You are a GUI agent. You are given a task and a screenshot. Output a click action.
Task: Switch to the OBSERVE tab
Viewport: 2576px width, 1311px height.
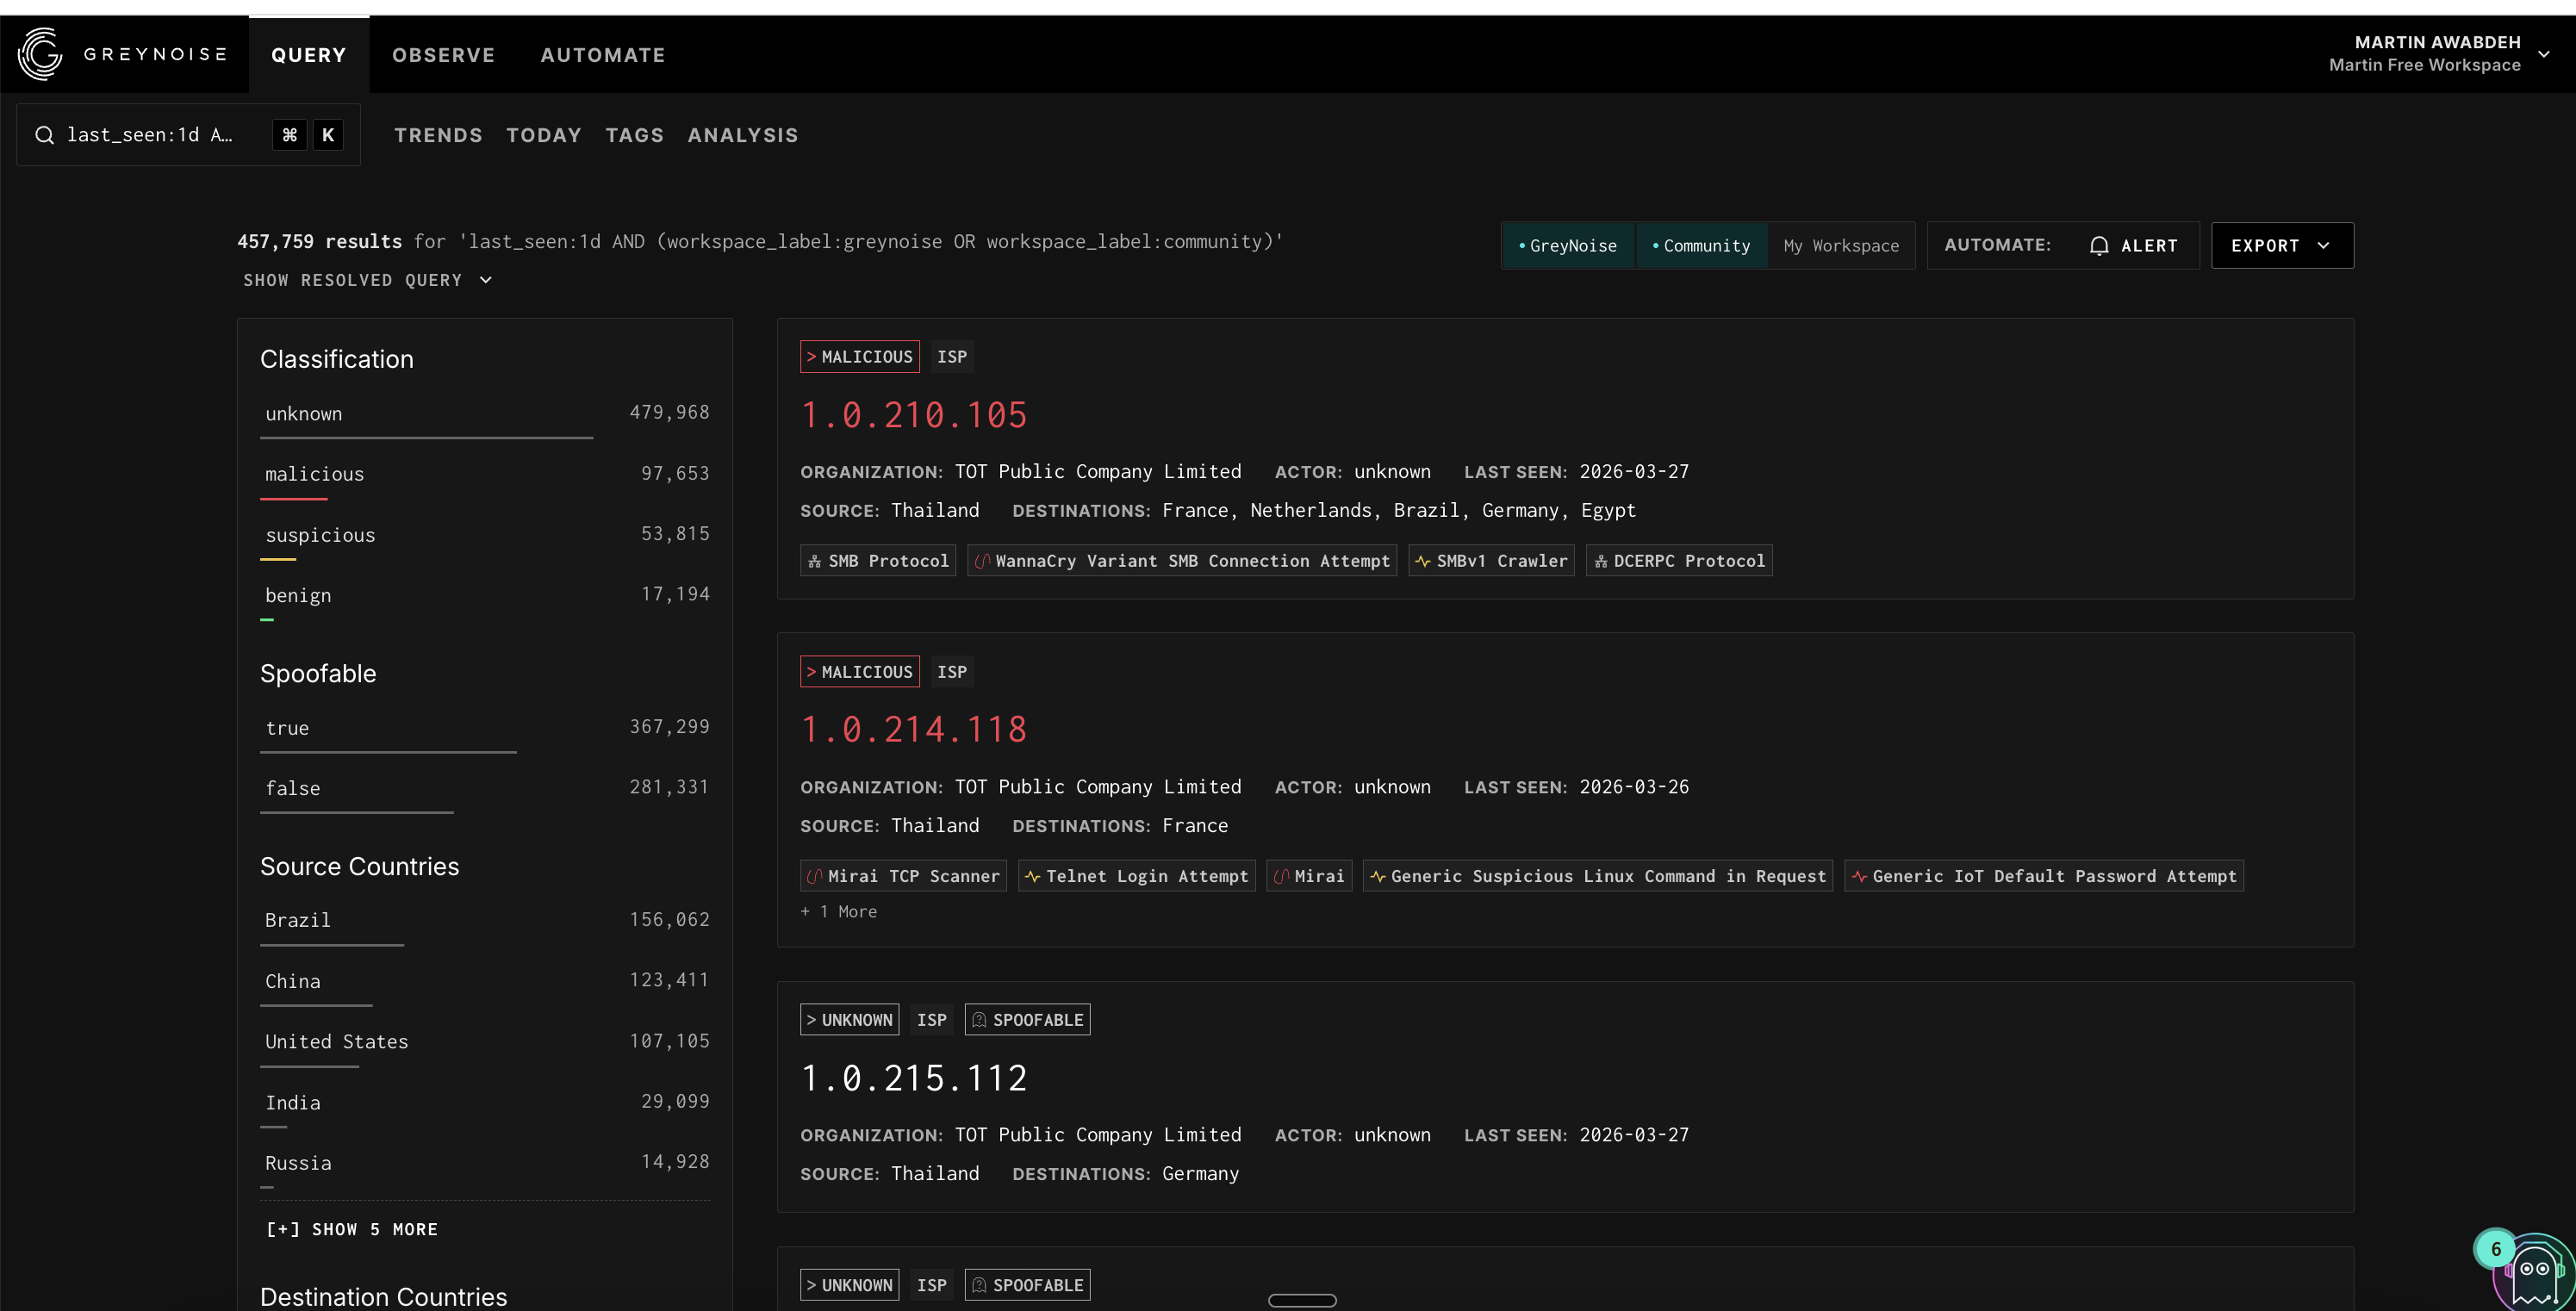pos(444,55)
